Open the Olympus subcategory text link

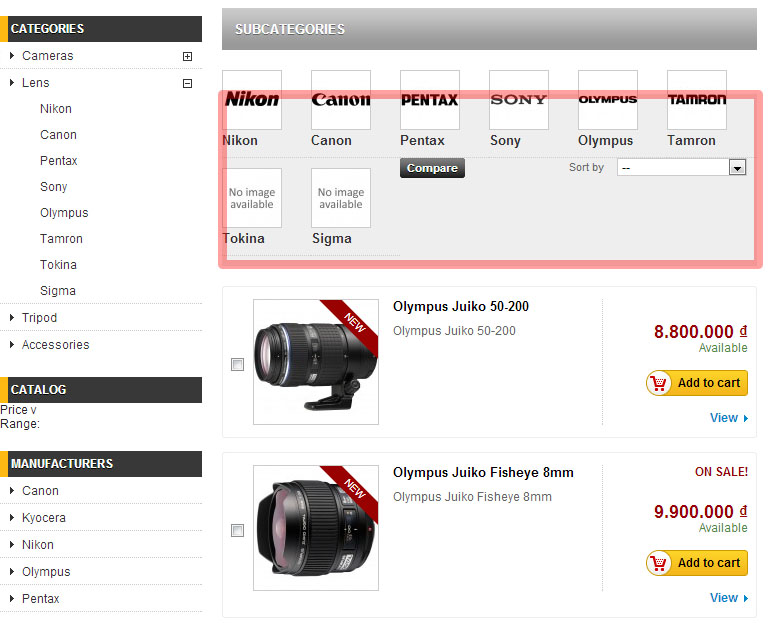point(605,141)
